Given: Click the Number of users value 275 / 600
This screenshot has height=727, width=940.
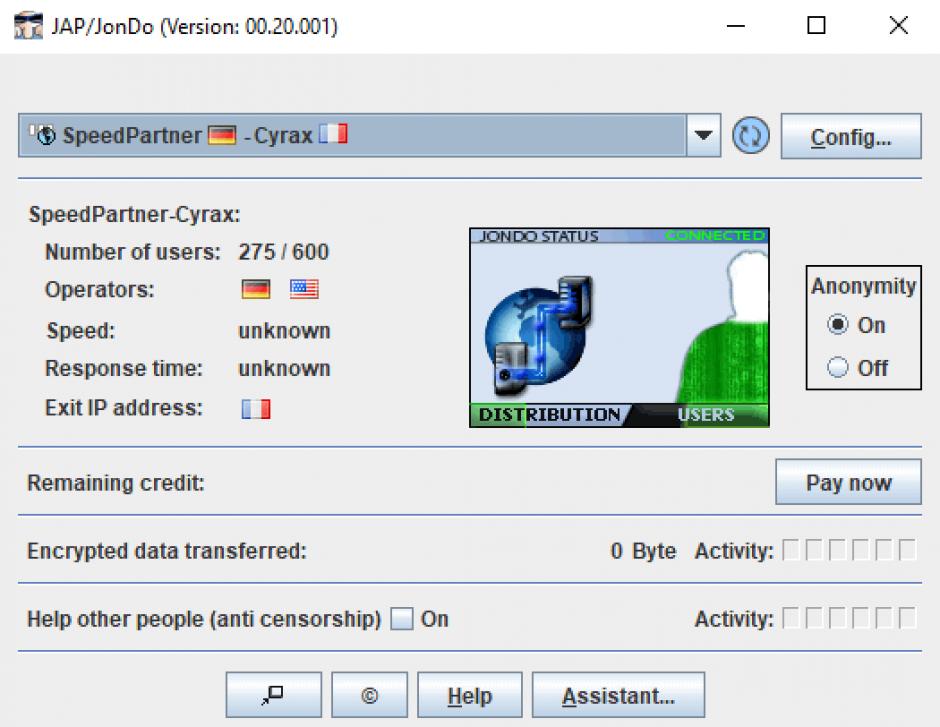Looking at the screenshot, I should click(284, 252).
